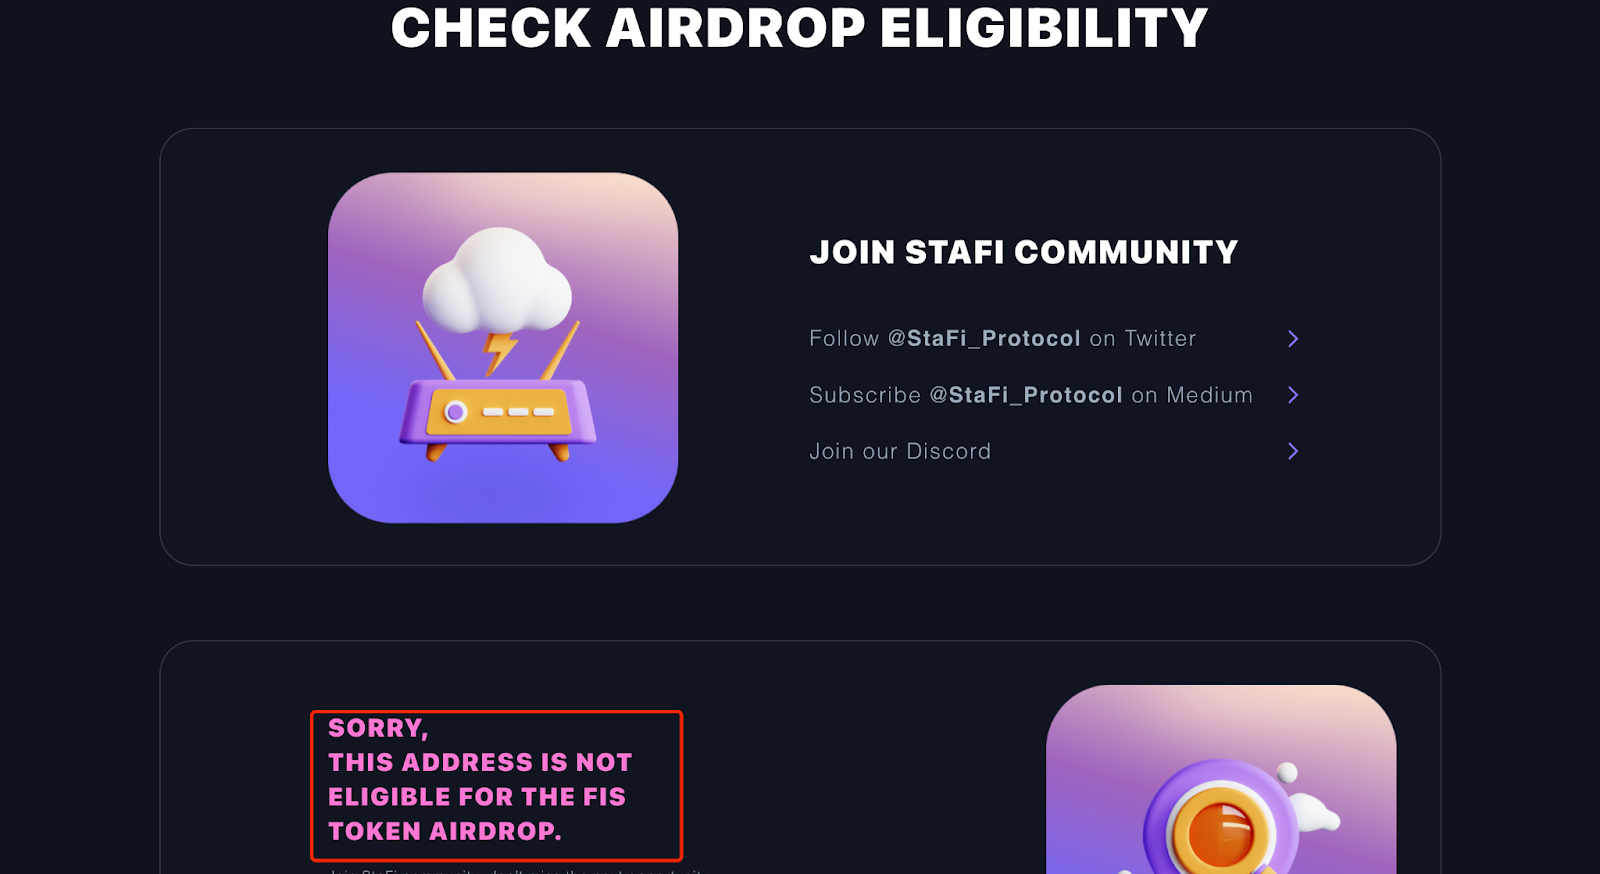Expand the arrow next to Subscribe on Medium

pyautogui.click(x=1293, y=395)
